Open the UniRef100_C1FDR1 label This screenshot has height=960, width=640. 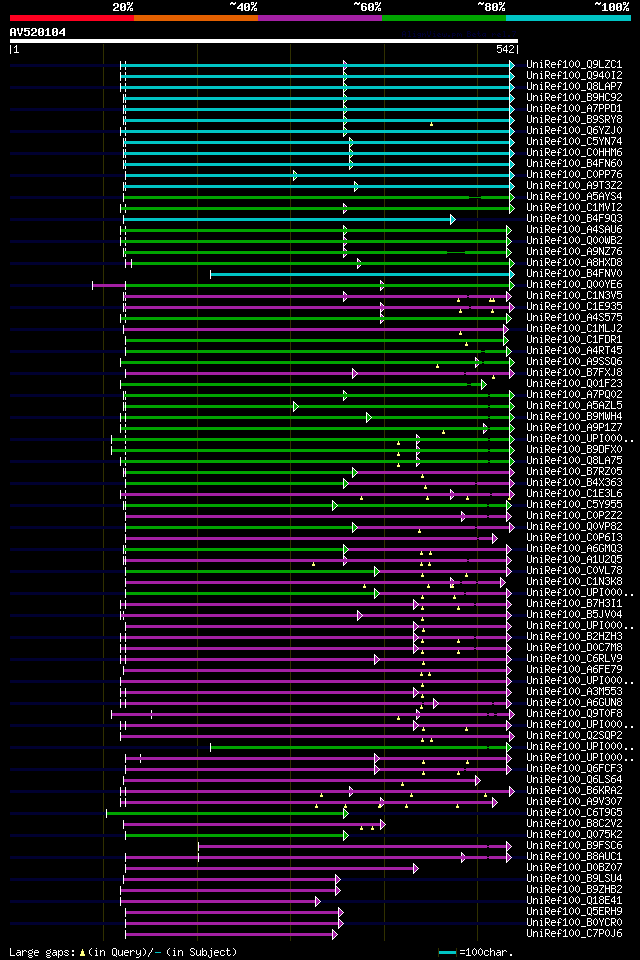(574, 340)
